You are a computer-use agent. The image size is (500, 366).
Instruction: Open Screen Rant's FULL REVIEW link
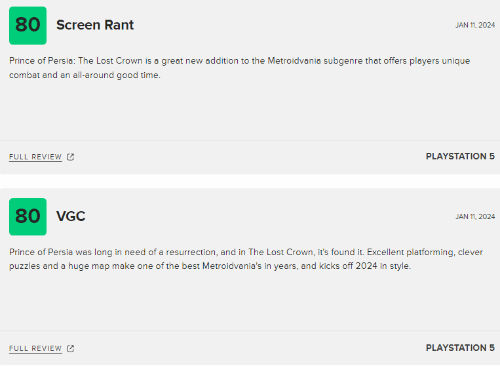click(x=35, y=157)
